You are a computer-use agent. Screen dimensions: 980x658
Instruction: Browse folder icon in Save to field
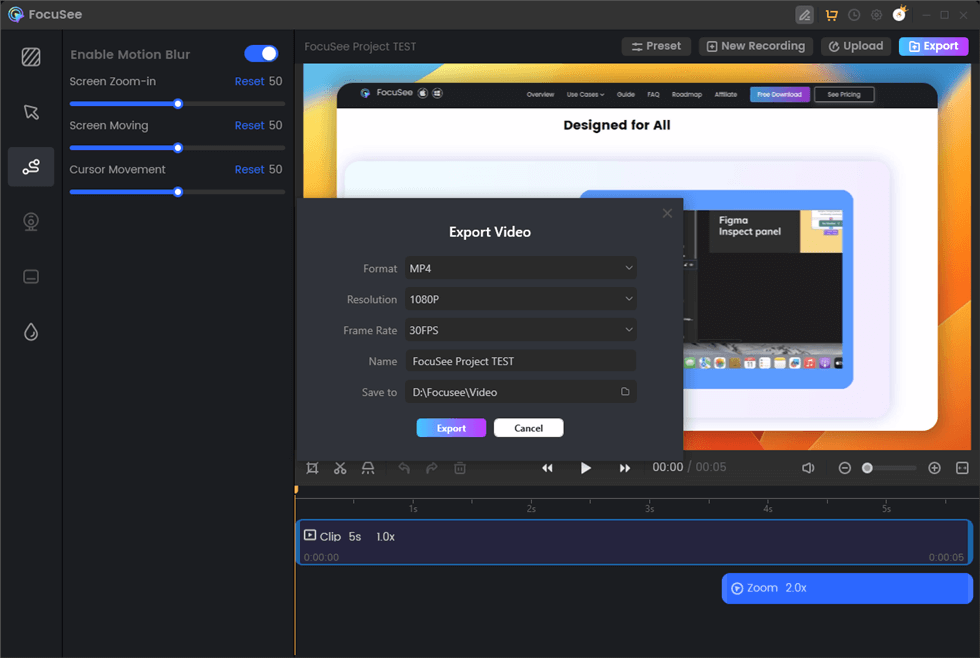tap(625, 392)
